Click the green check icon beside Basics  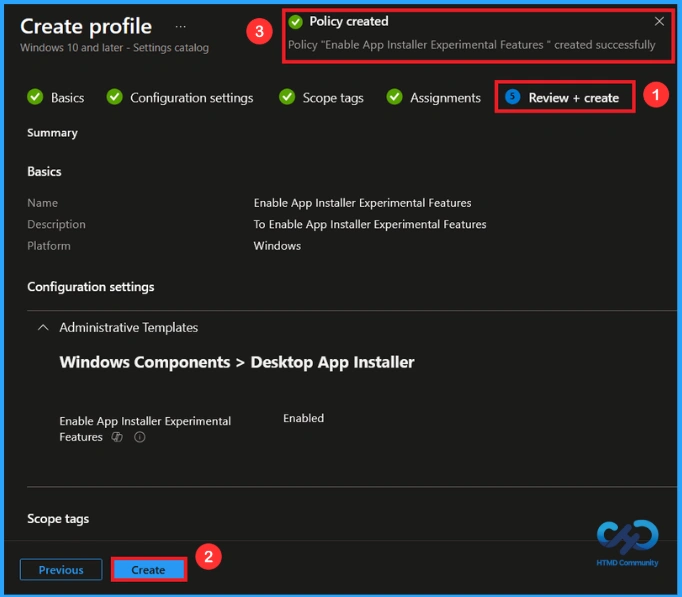[x=35, y=97]
